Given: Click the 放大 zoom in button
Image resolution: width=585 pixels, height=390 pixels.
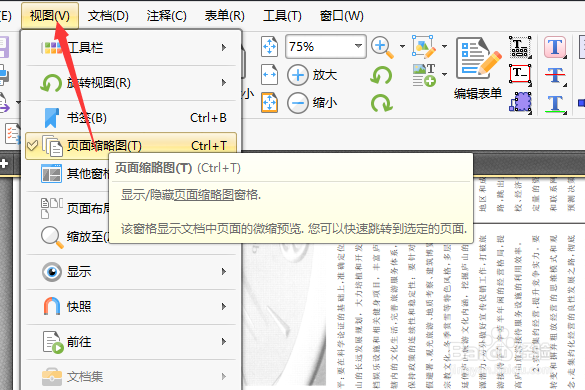Looking at the screenshot, I should 312,75.
